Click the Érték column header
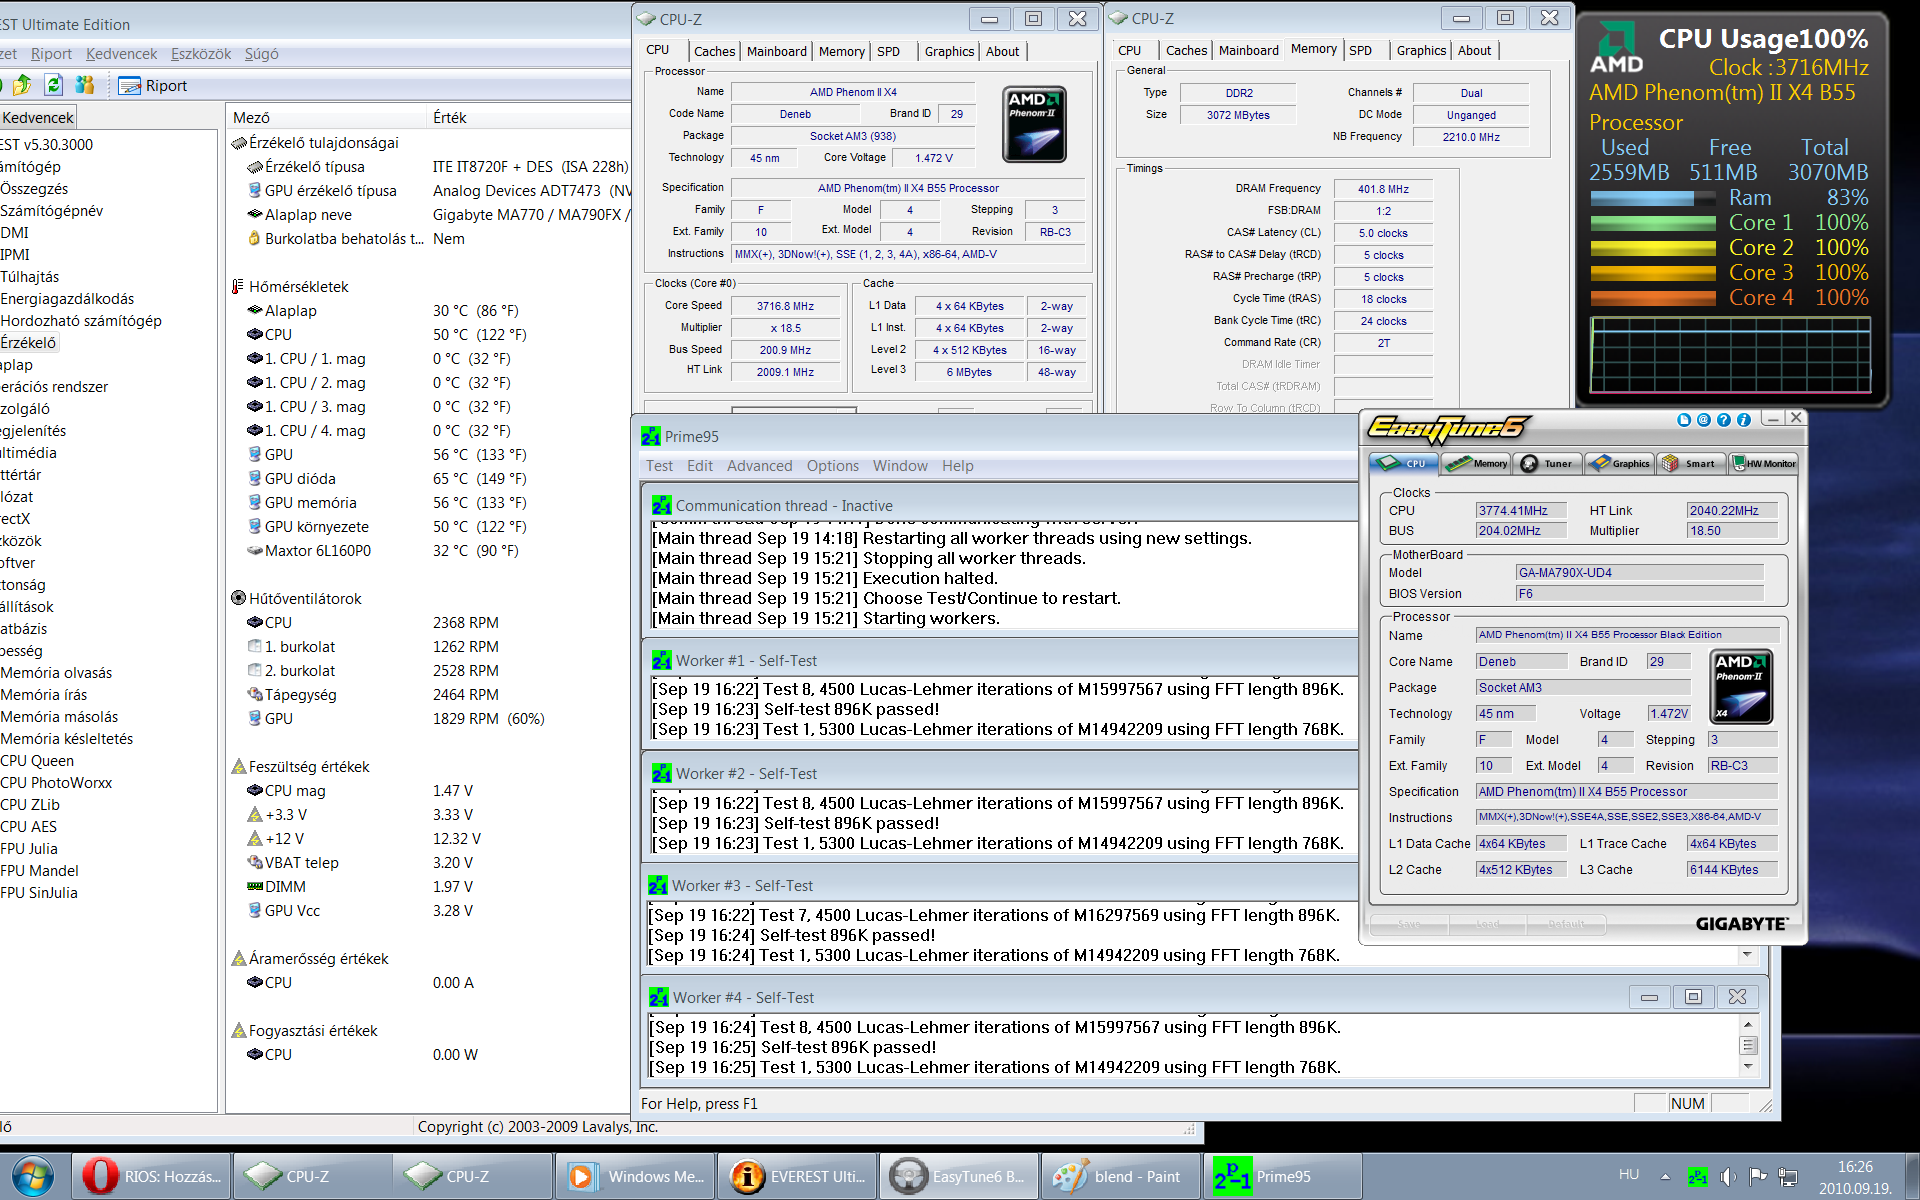 tap(528, 117)
